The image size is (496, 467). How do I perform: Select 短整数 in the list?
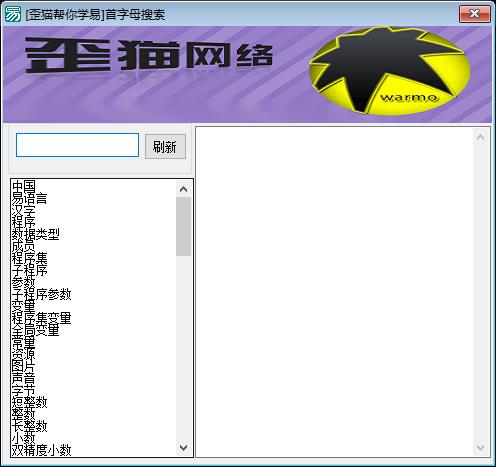click(x=29, y=402)
